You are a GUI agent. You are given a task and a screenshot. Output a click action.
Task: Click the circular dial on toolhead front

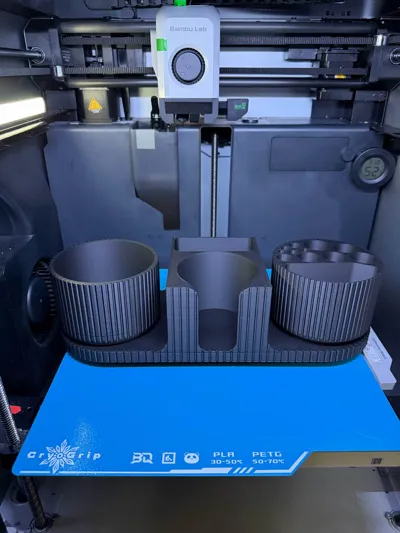188,66
